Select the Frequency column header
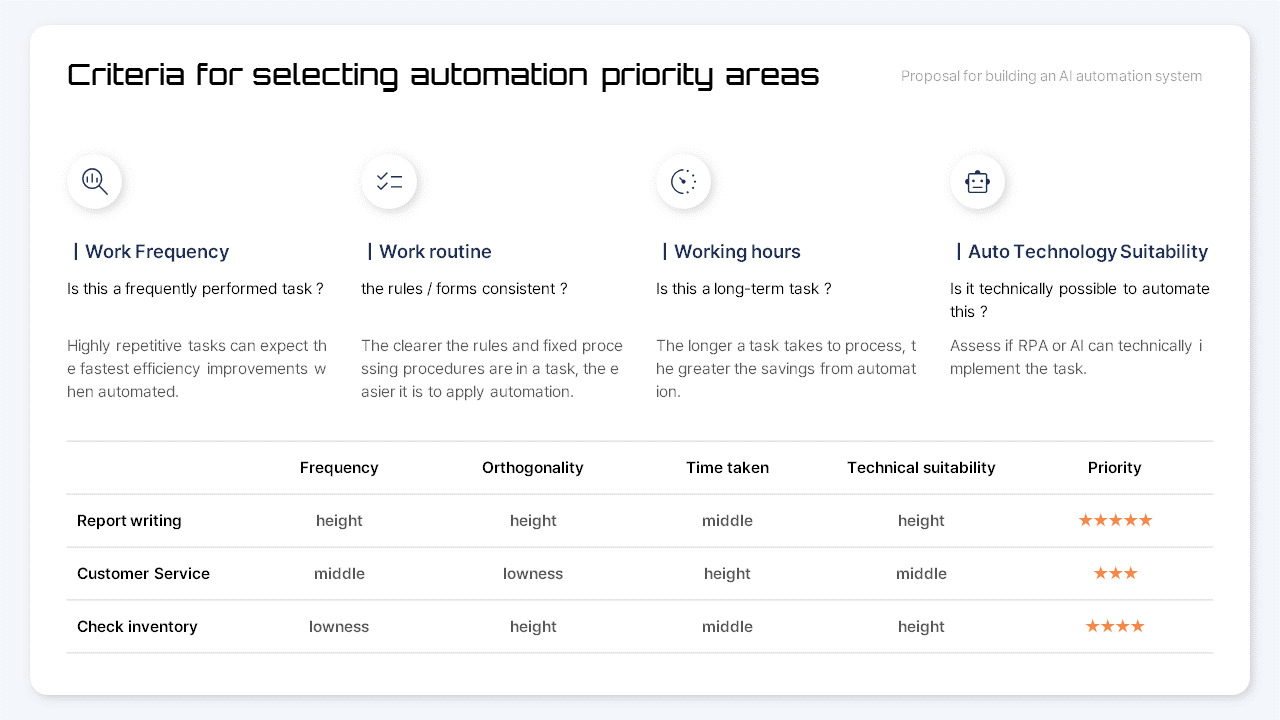Screen dimensions: 1280x720 [x=339, y=467]
